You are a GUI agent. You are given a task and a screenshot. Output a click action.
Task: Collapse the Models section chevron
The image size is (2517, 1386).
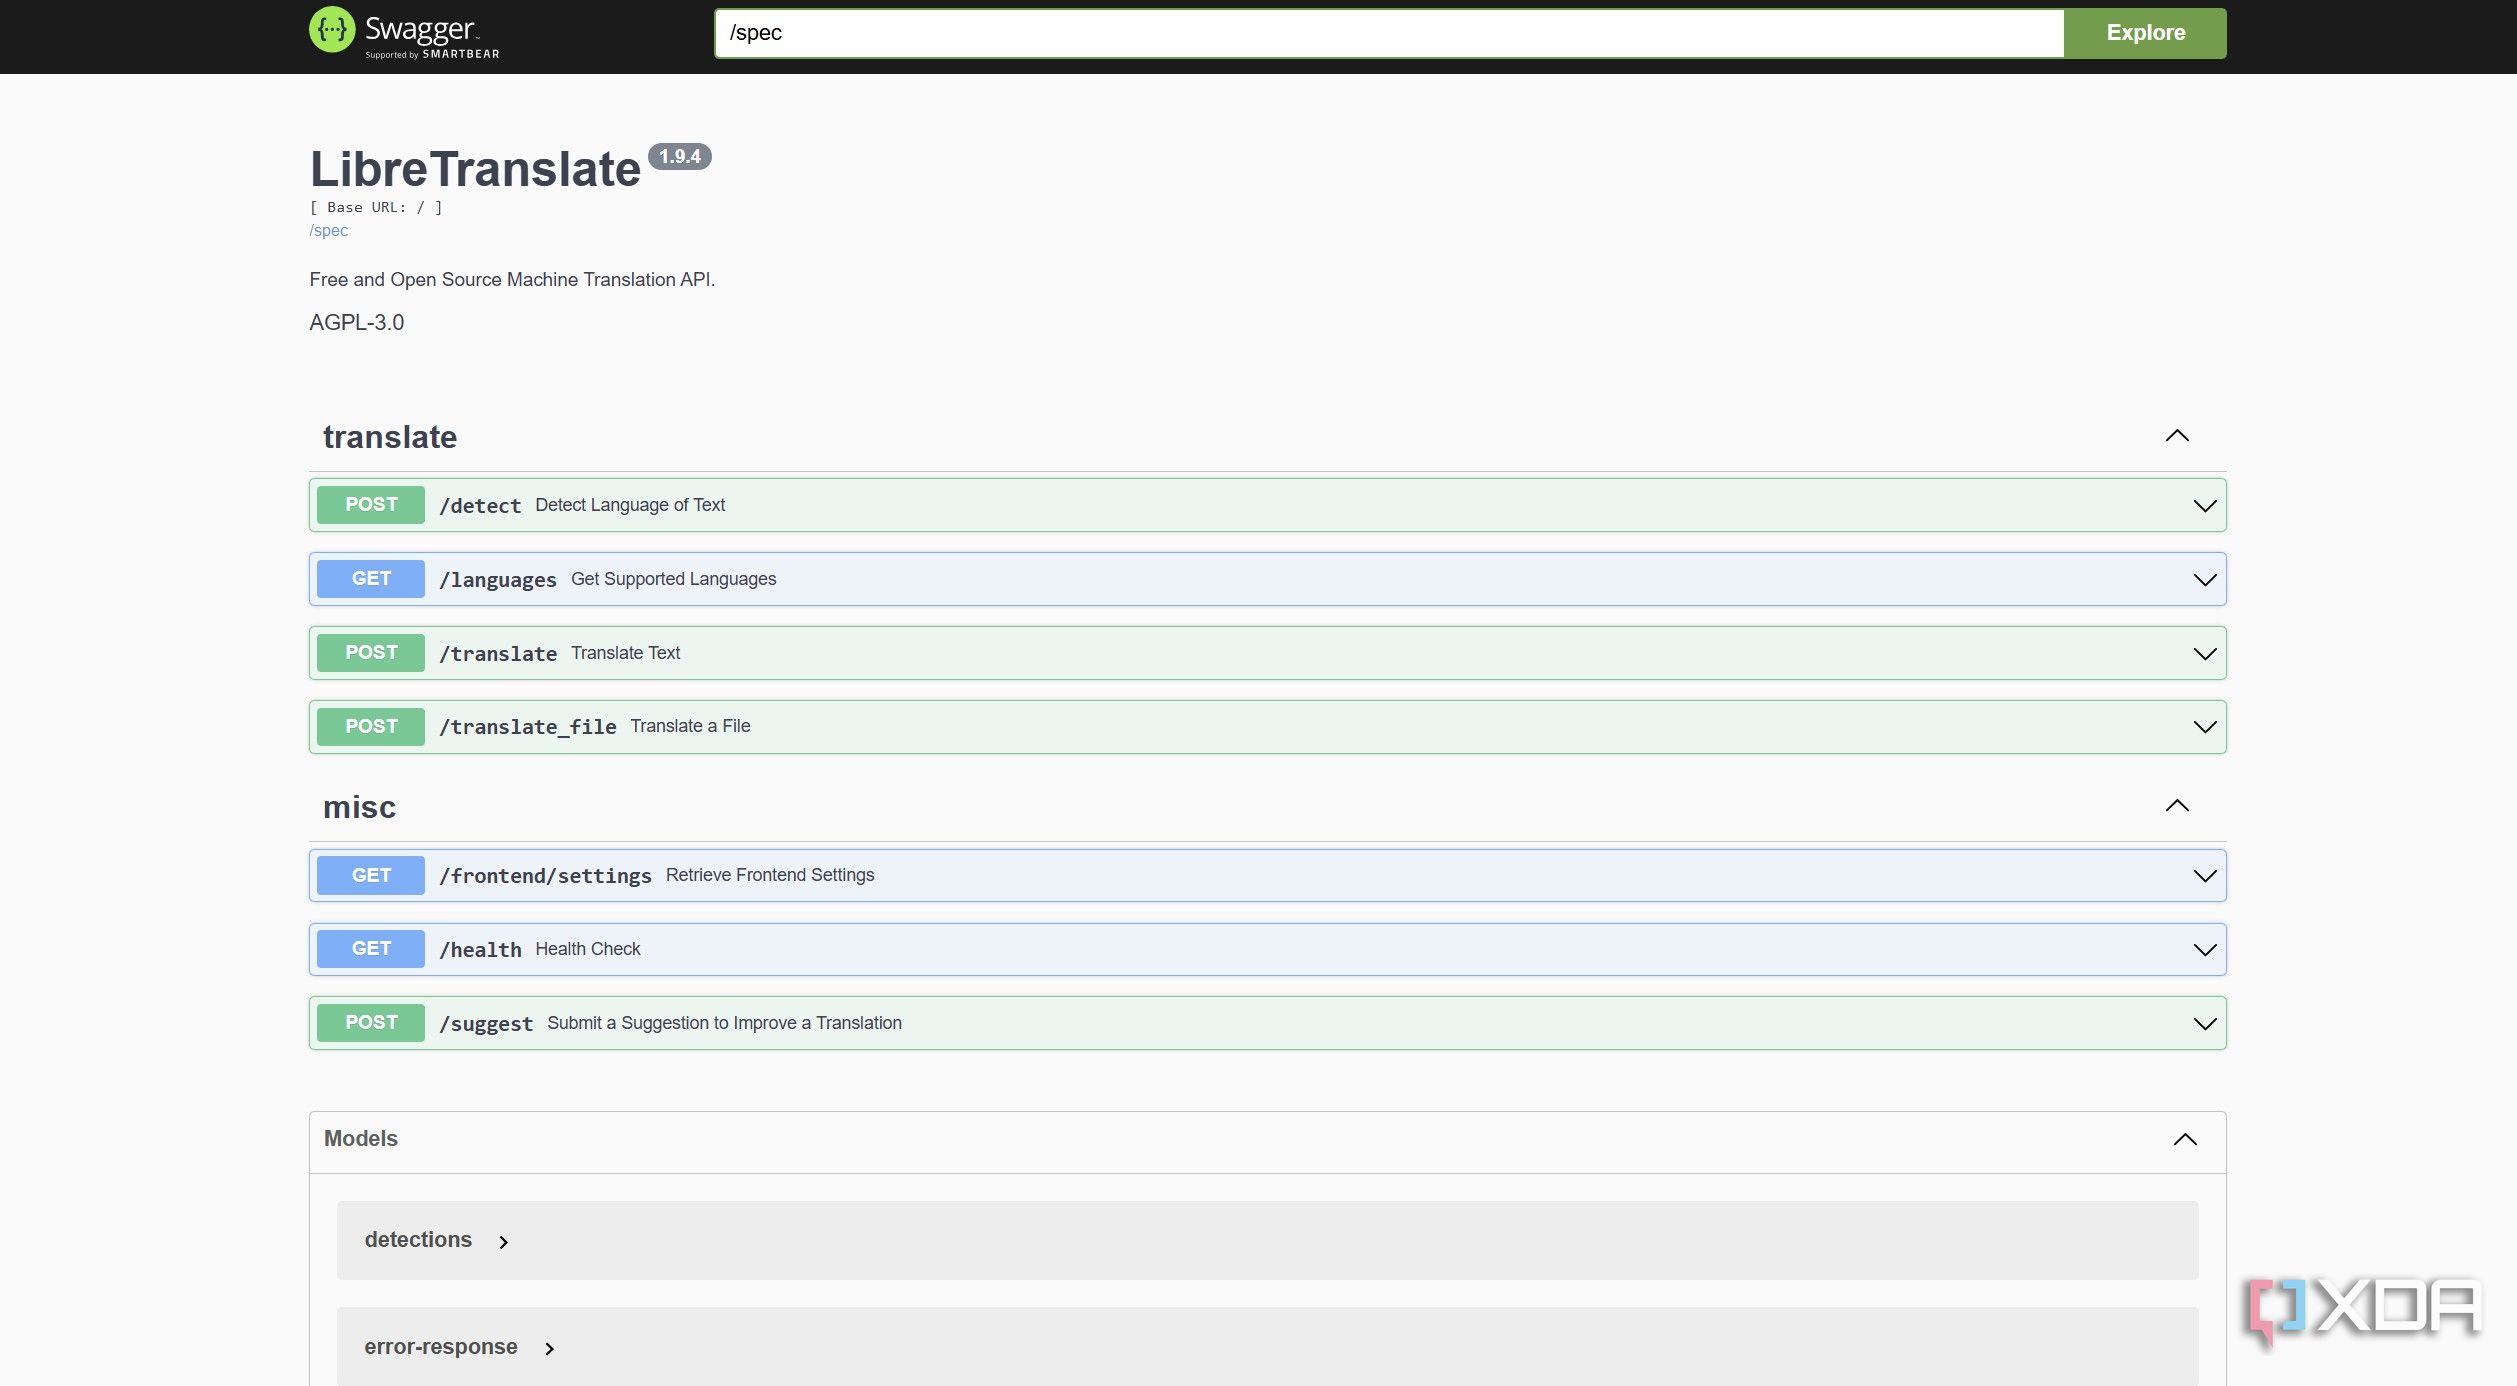pyautogui.click(x=2185, y=1140)
